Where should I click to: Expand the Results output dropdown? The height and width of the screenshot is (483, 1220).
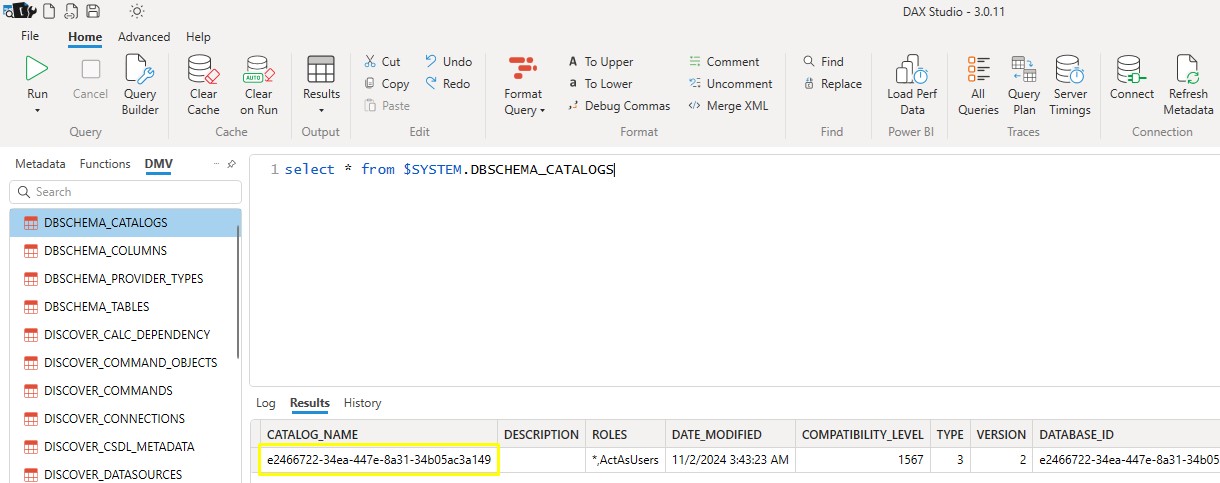point(321,110)
